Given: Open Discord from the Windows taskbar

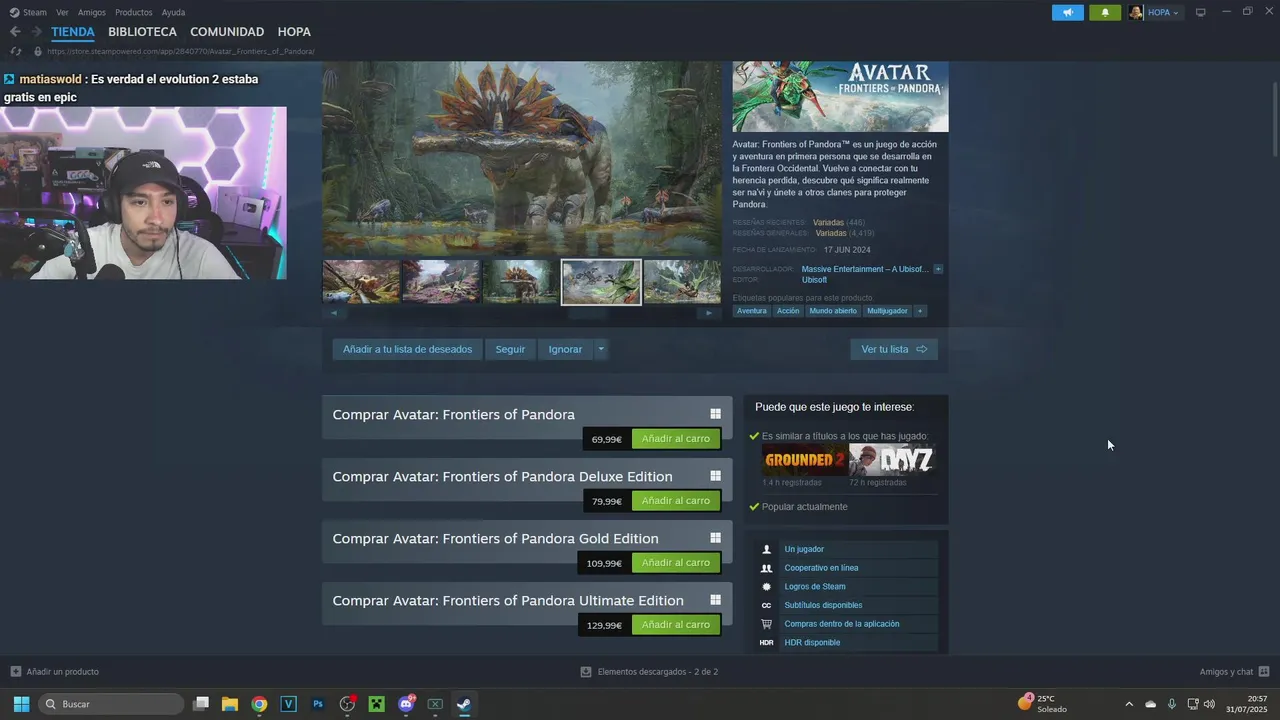Looking at the screenshot, I should point(406,704).
